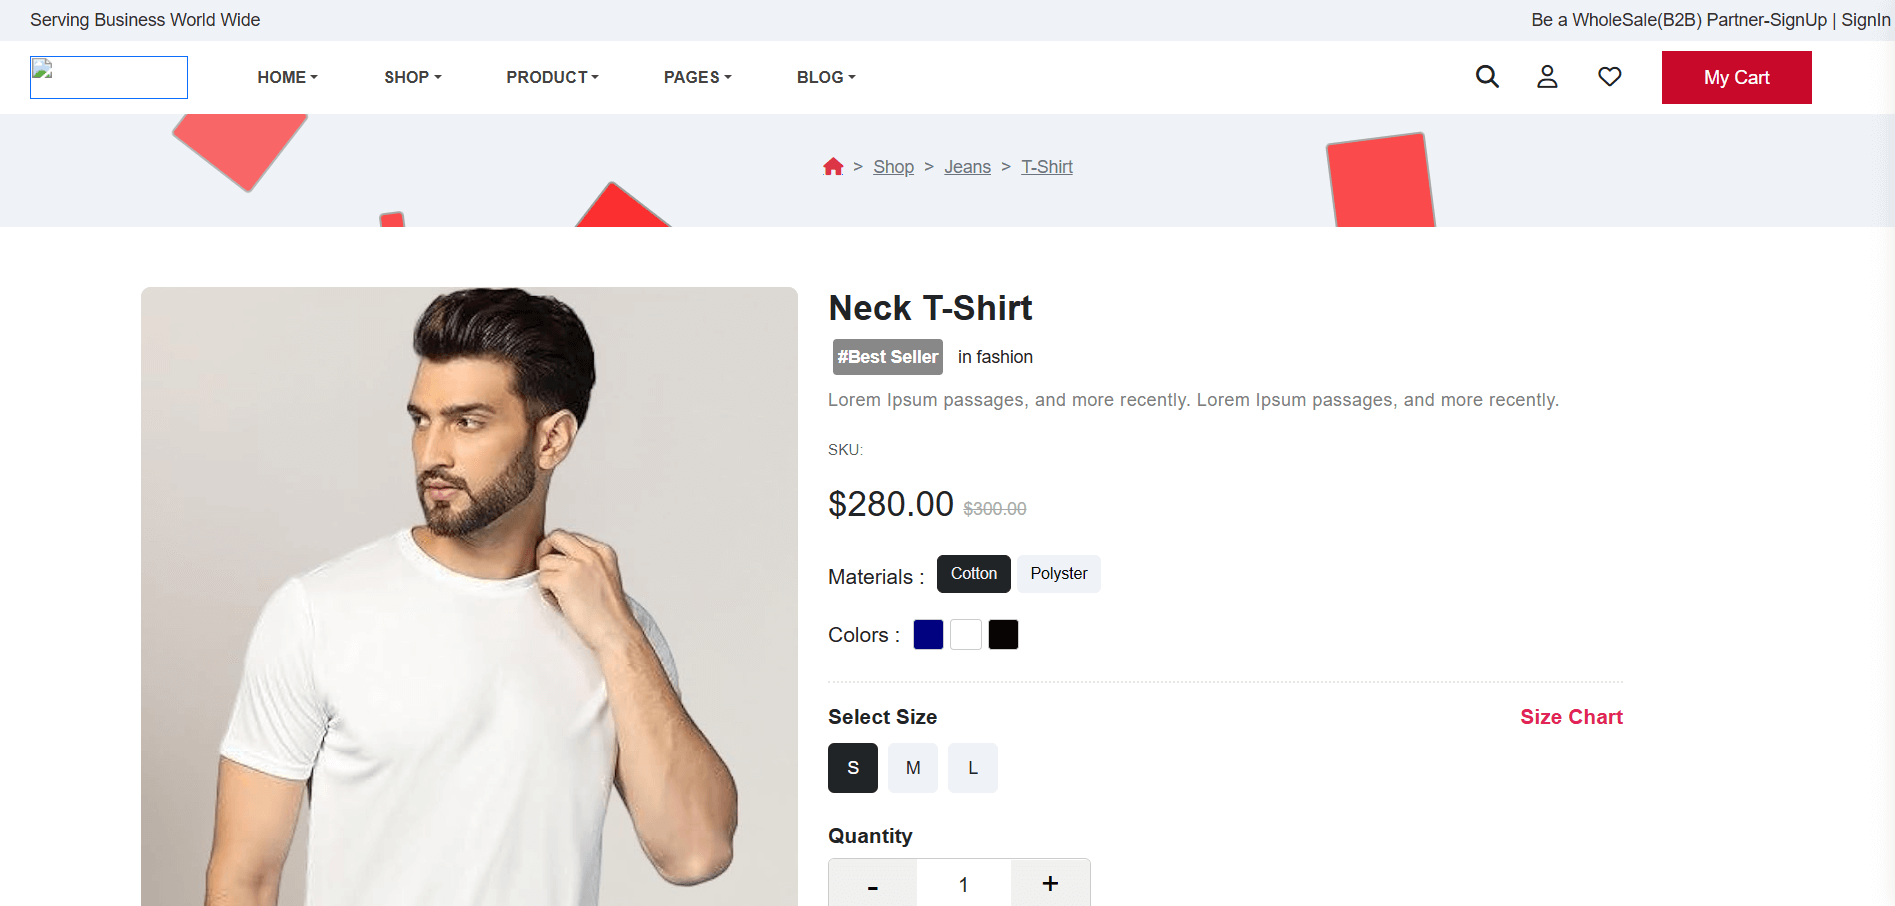Click the quantity input field

pos(963,885)
